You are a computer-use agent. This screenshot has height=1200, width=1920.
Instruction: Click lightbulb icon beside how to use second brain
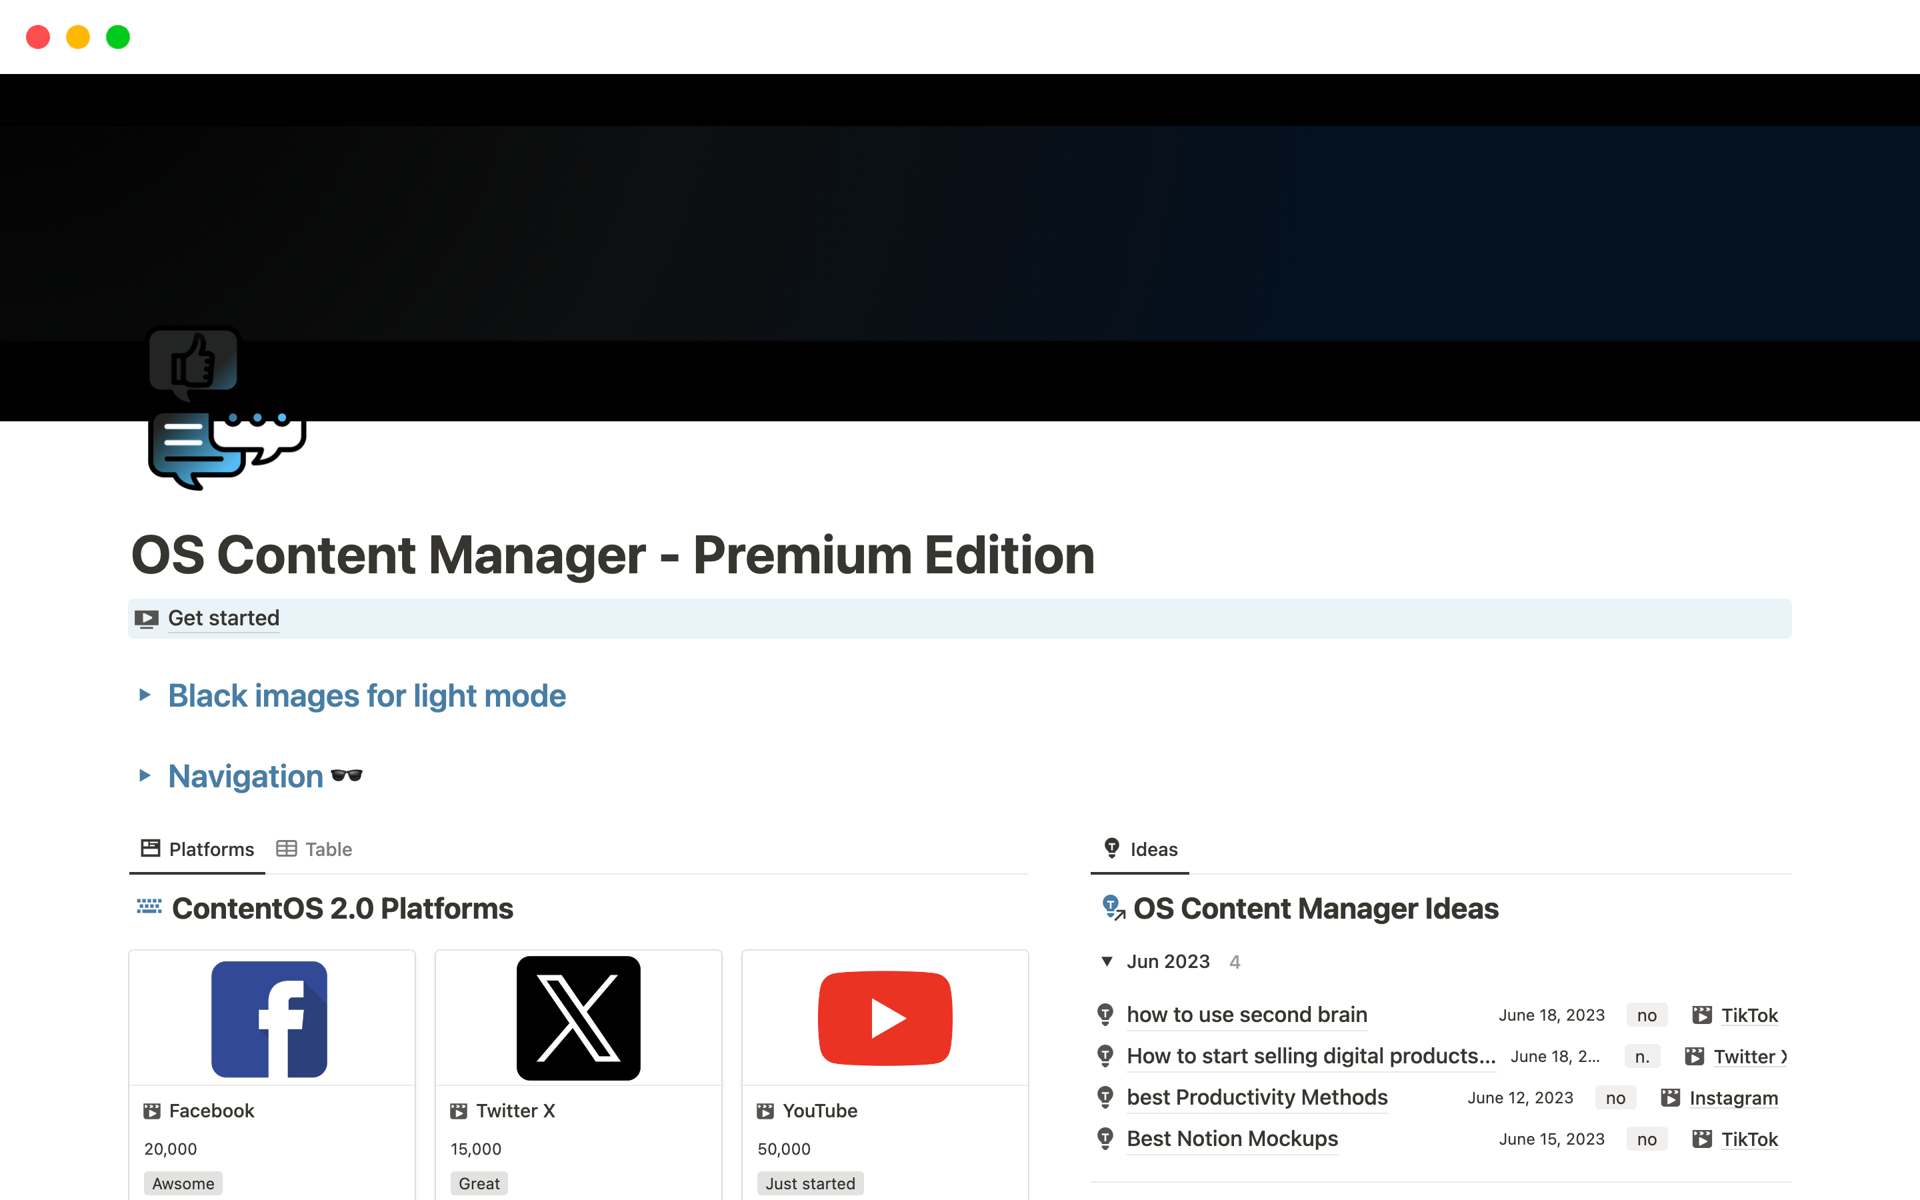coord(1105,1015)
